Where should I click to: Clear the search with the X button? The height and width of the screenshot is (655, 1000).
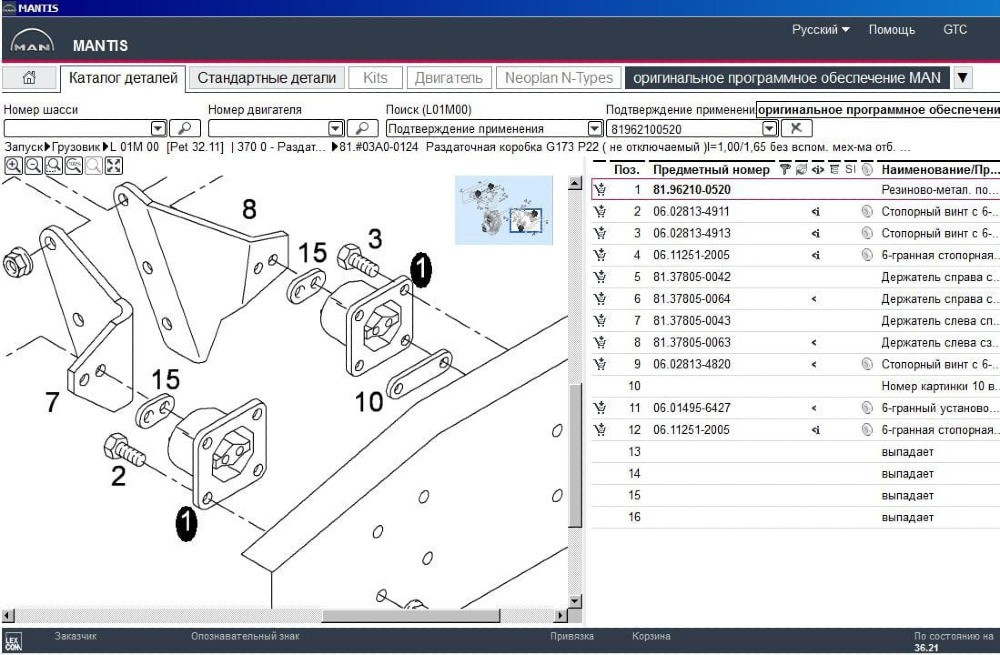(x=796, y=128)
